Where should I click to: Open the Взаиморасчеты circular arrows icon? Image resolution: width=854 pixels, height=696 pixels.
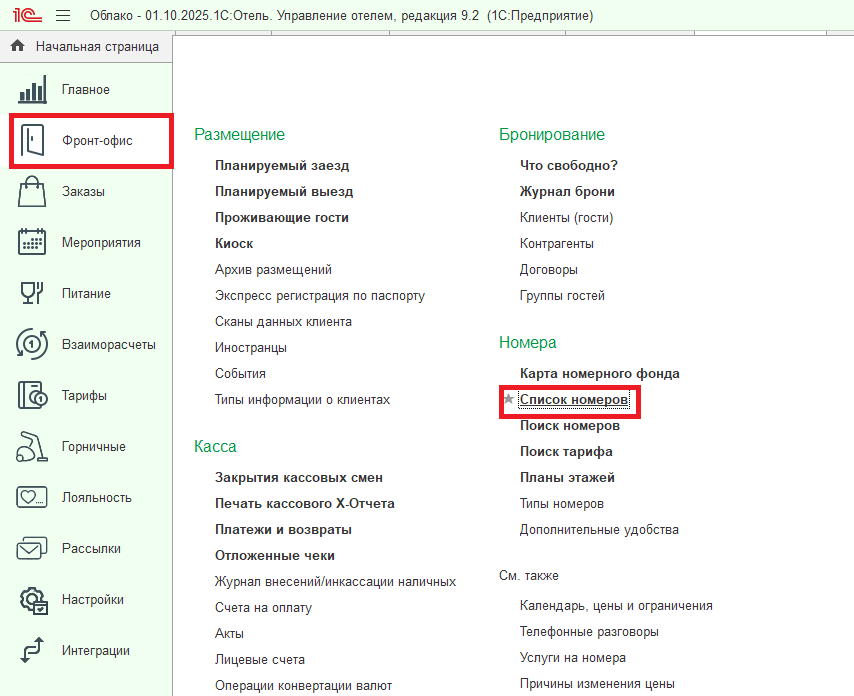point(32,344)
